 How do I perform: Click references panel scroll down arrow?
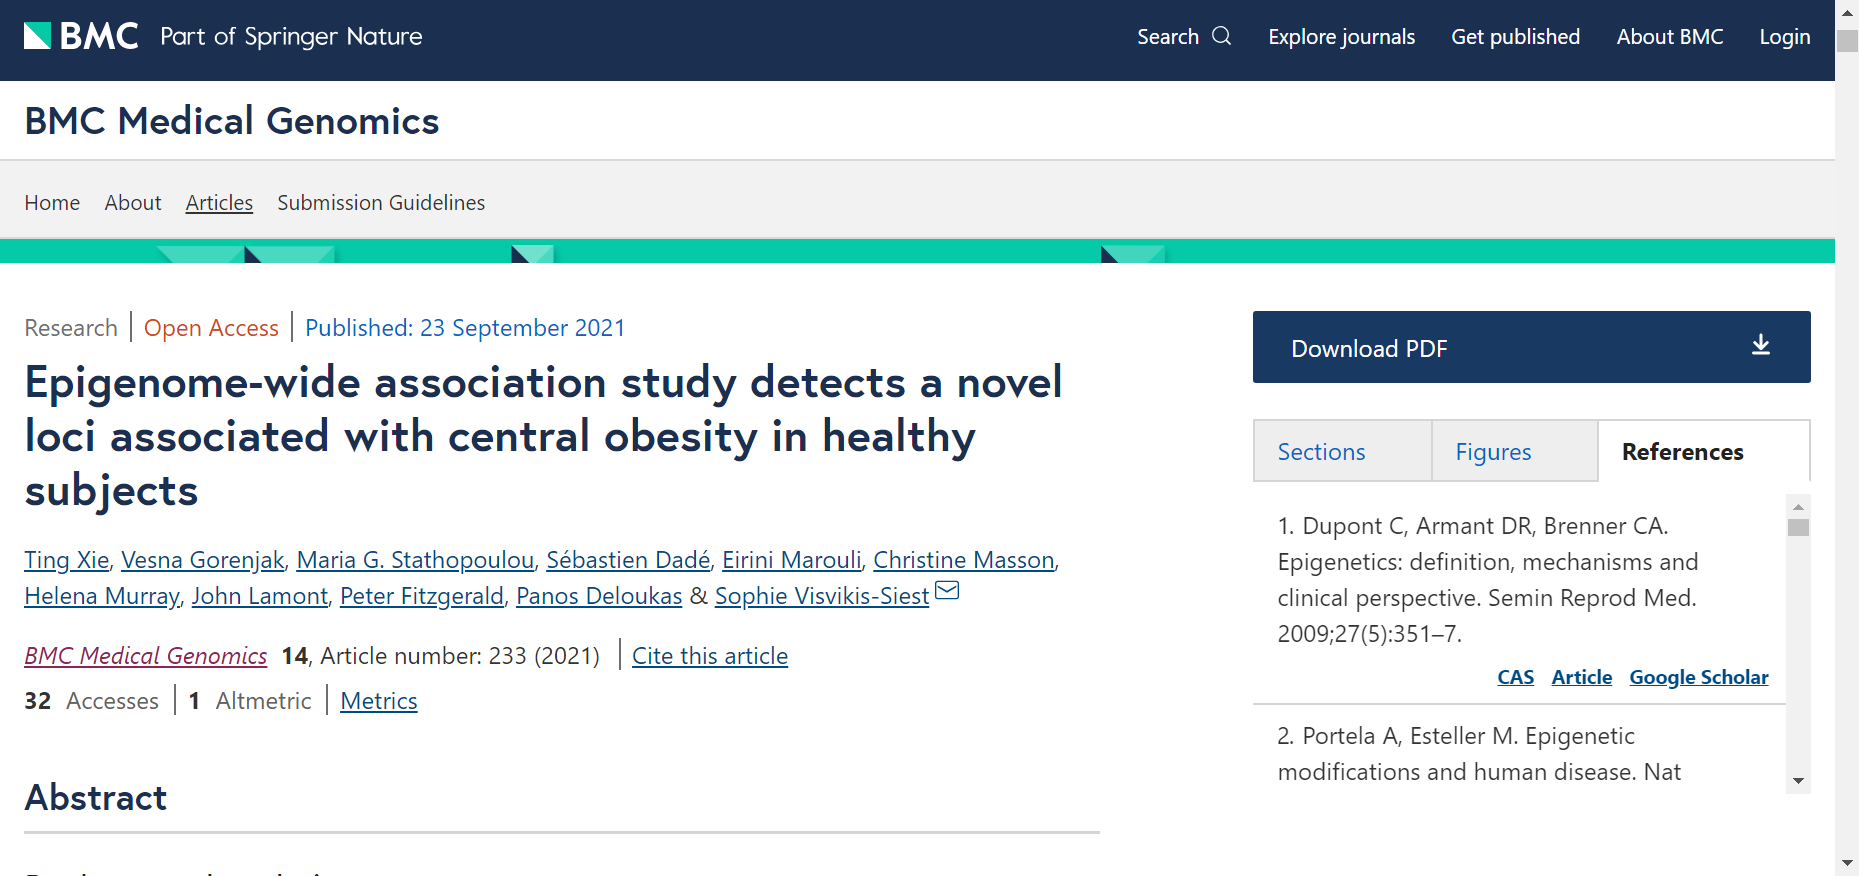(1798, 781)
